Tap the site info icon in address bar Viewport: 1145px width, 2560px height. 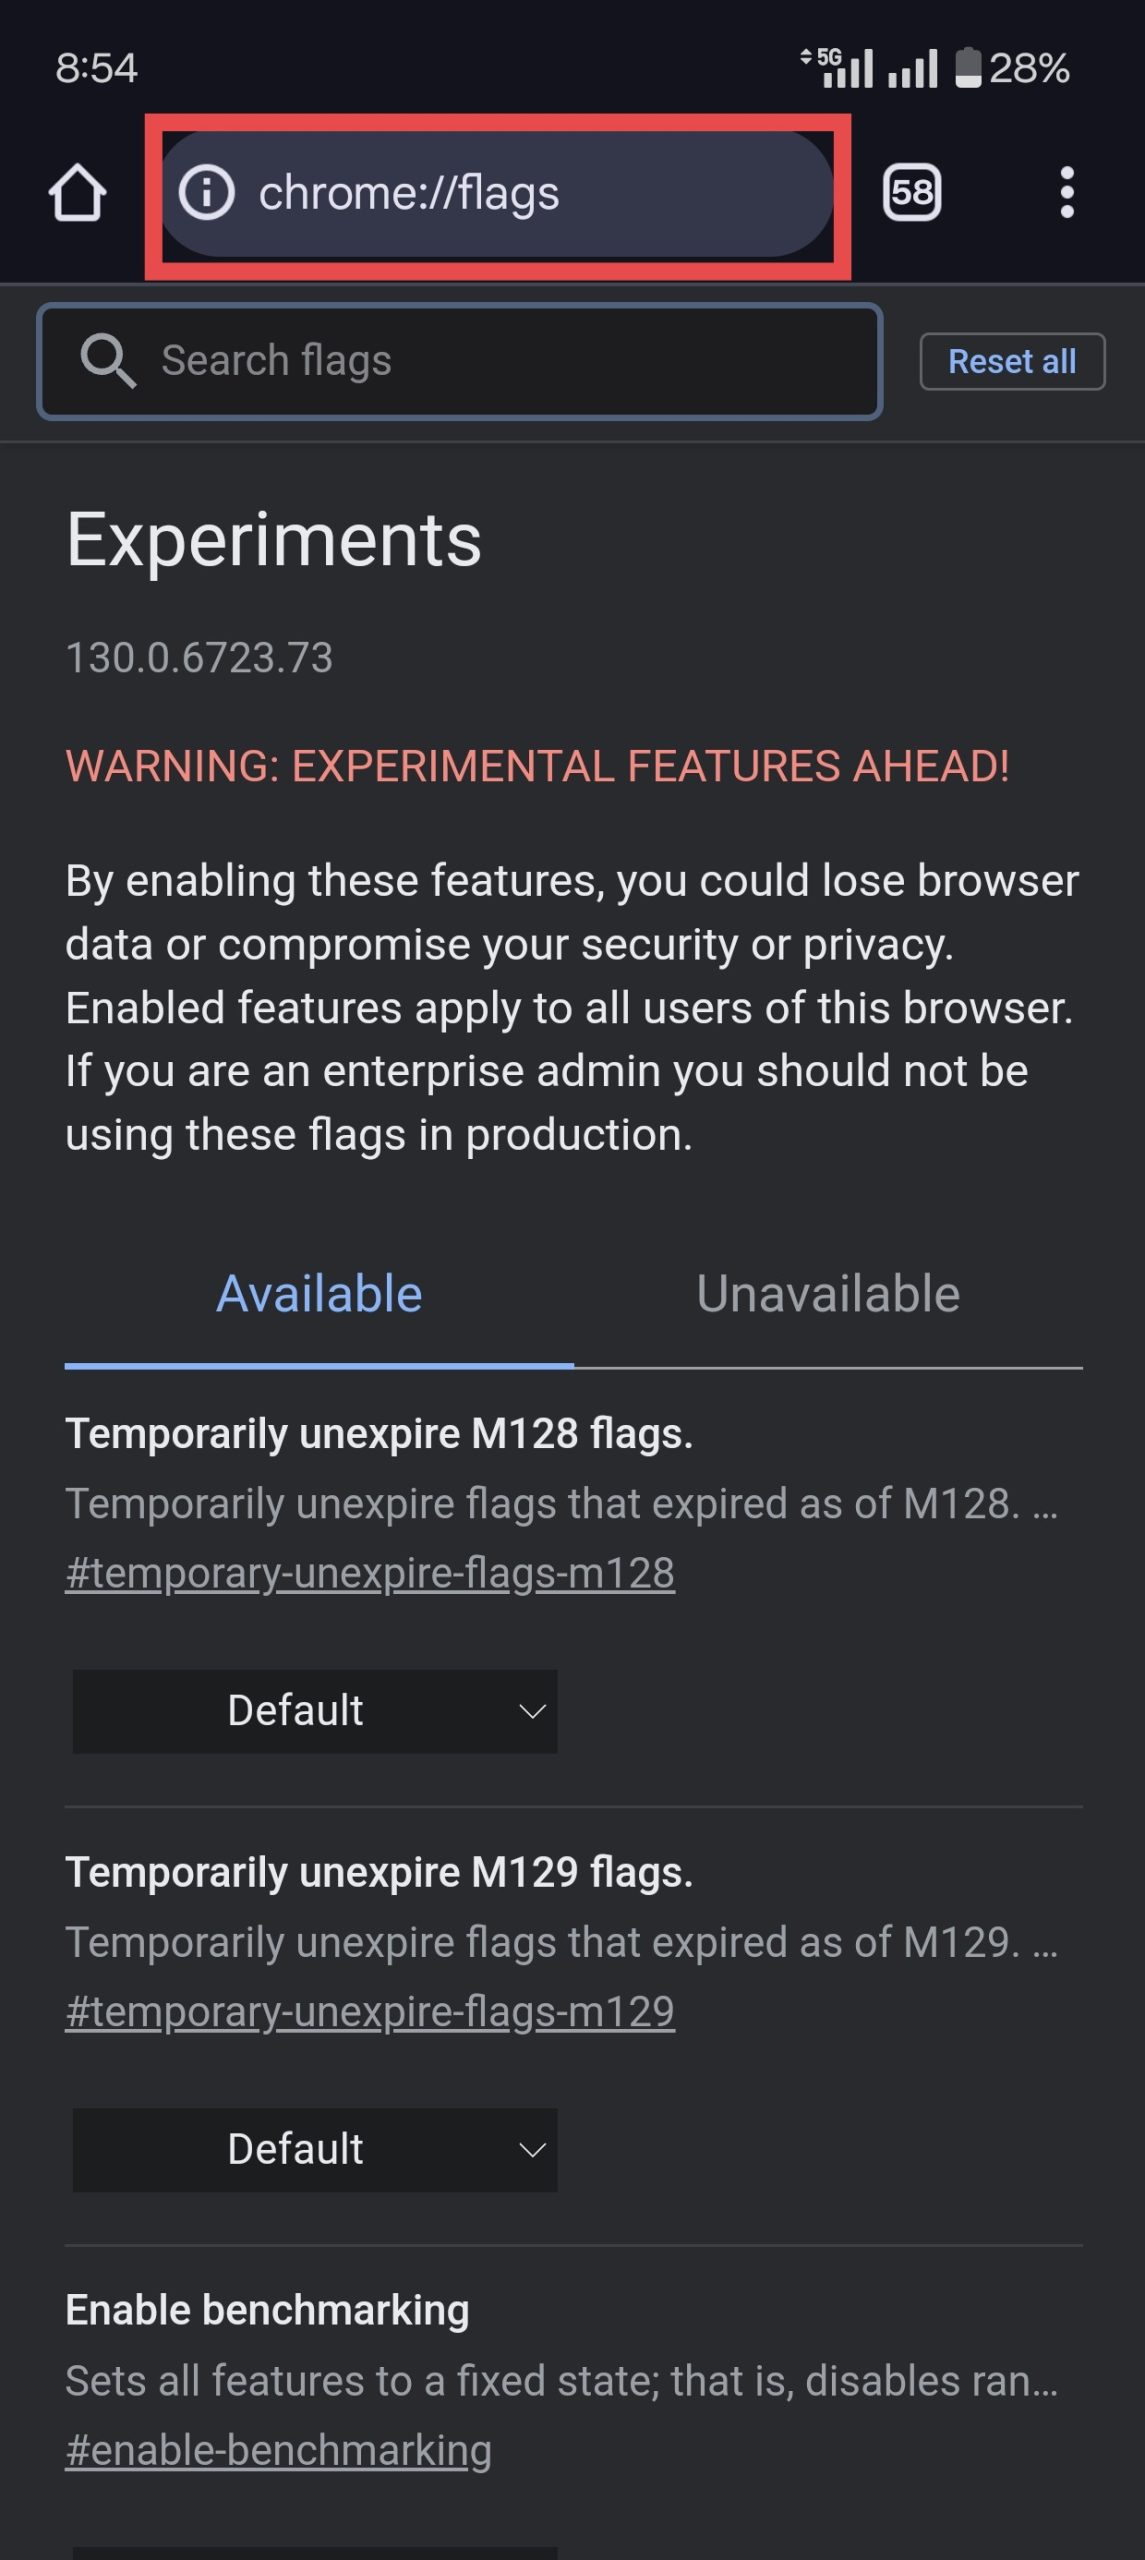pyautogui.click(x=206, y=192)
